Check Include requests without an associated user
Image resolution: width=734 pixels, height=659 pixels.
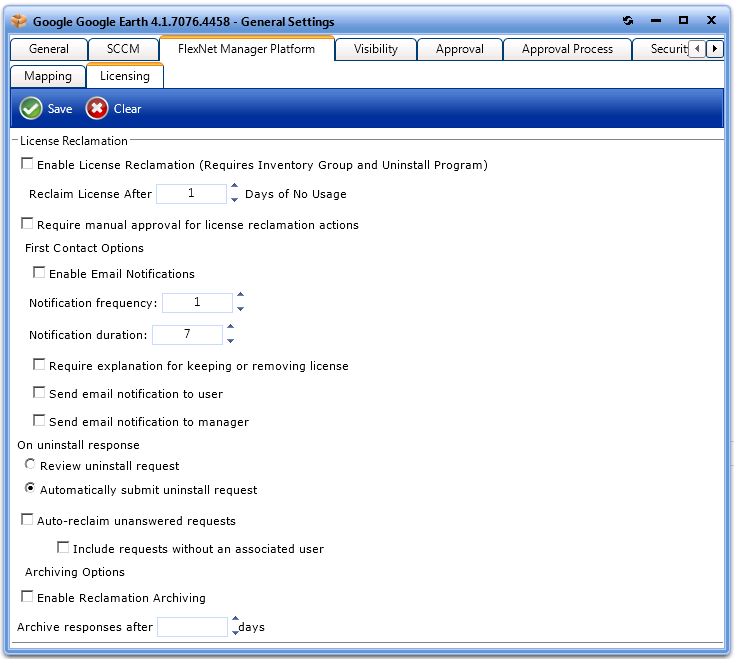click(63, 547)
